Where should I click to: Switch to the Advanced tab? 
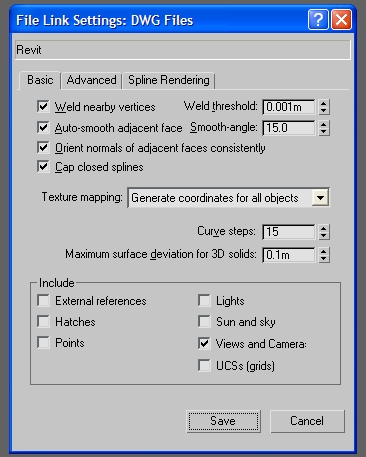pos(91,80)
